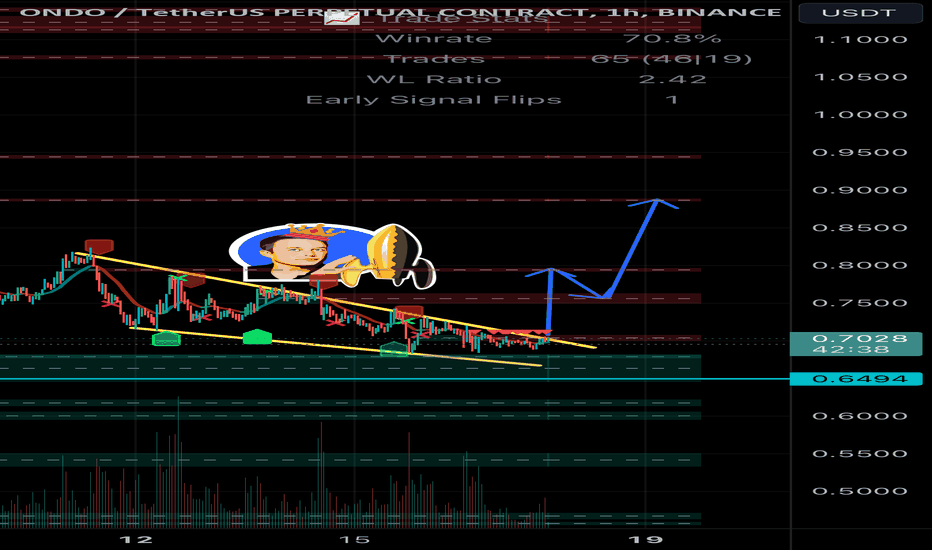The width and height of the screenshot is (932, 550).
Task: Click the 1.0000 price axis label
Action: [860, 115]
